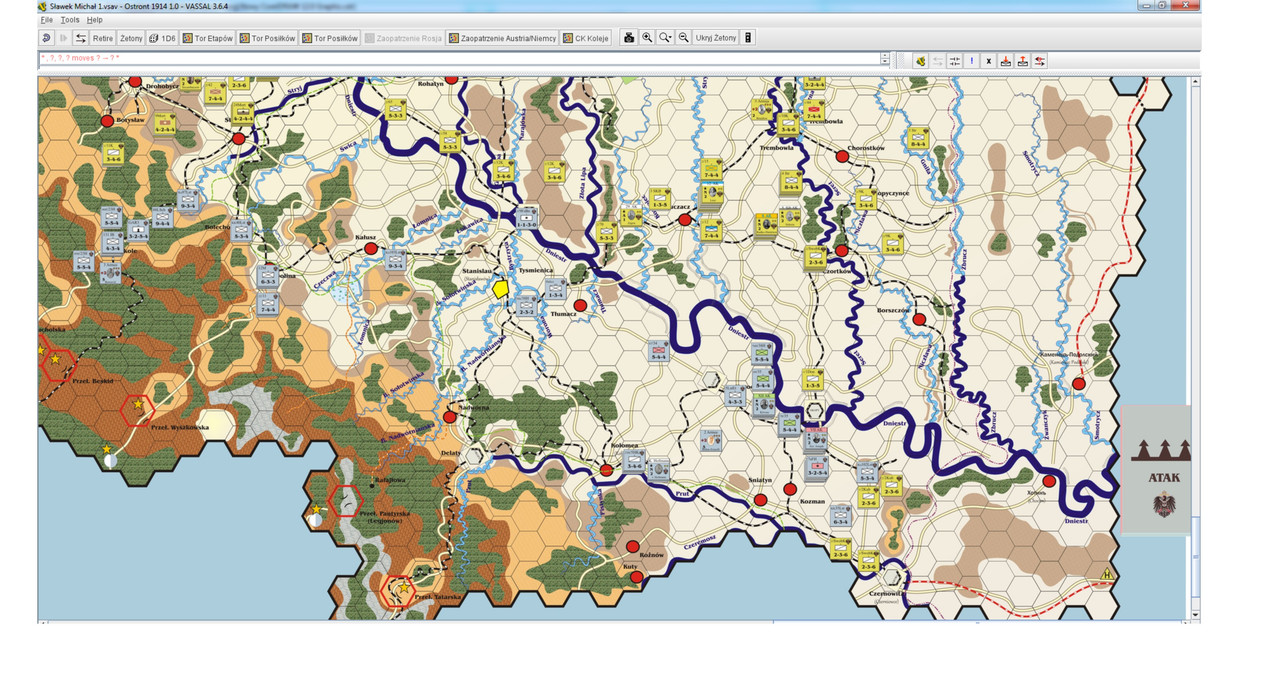Click the zoom in magnifier icon
This screenshot has height=693, width=1280.
pos(647,38)
